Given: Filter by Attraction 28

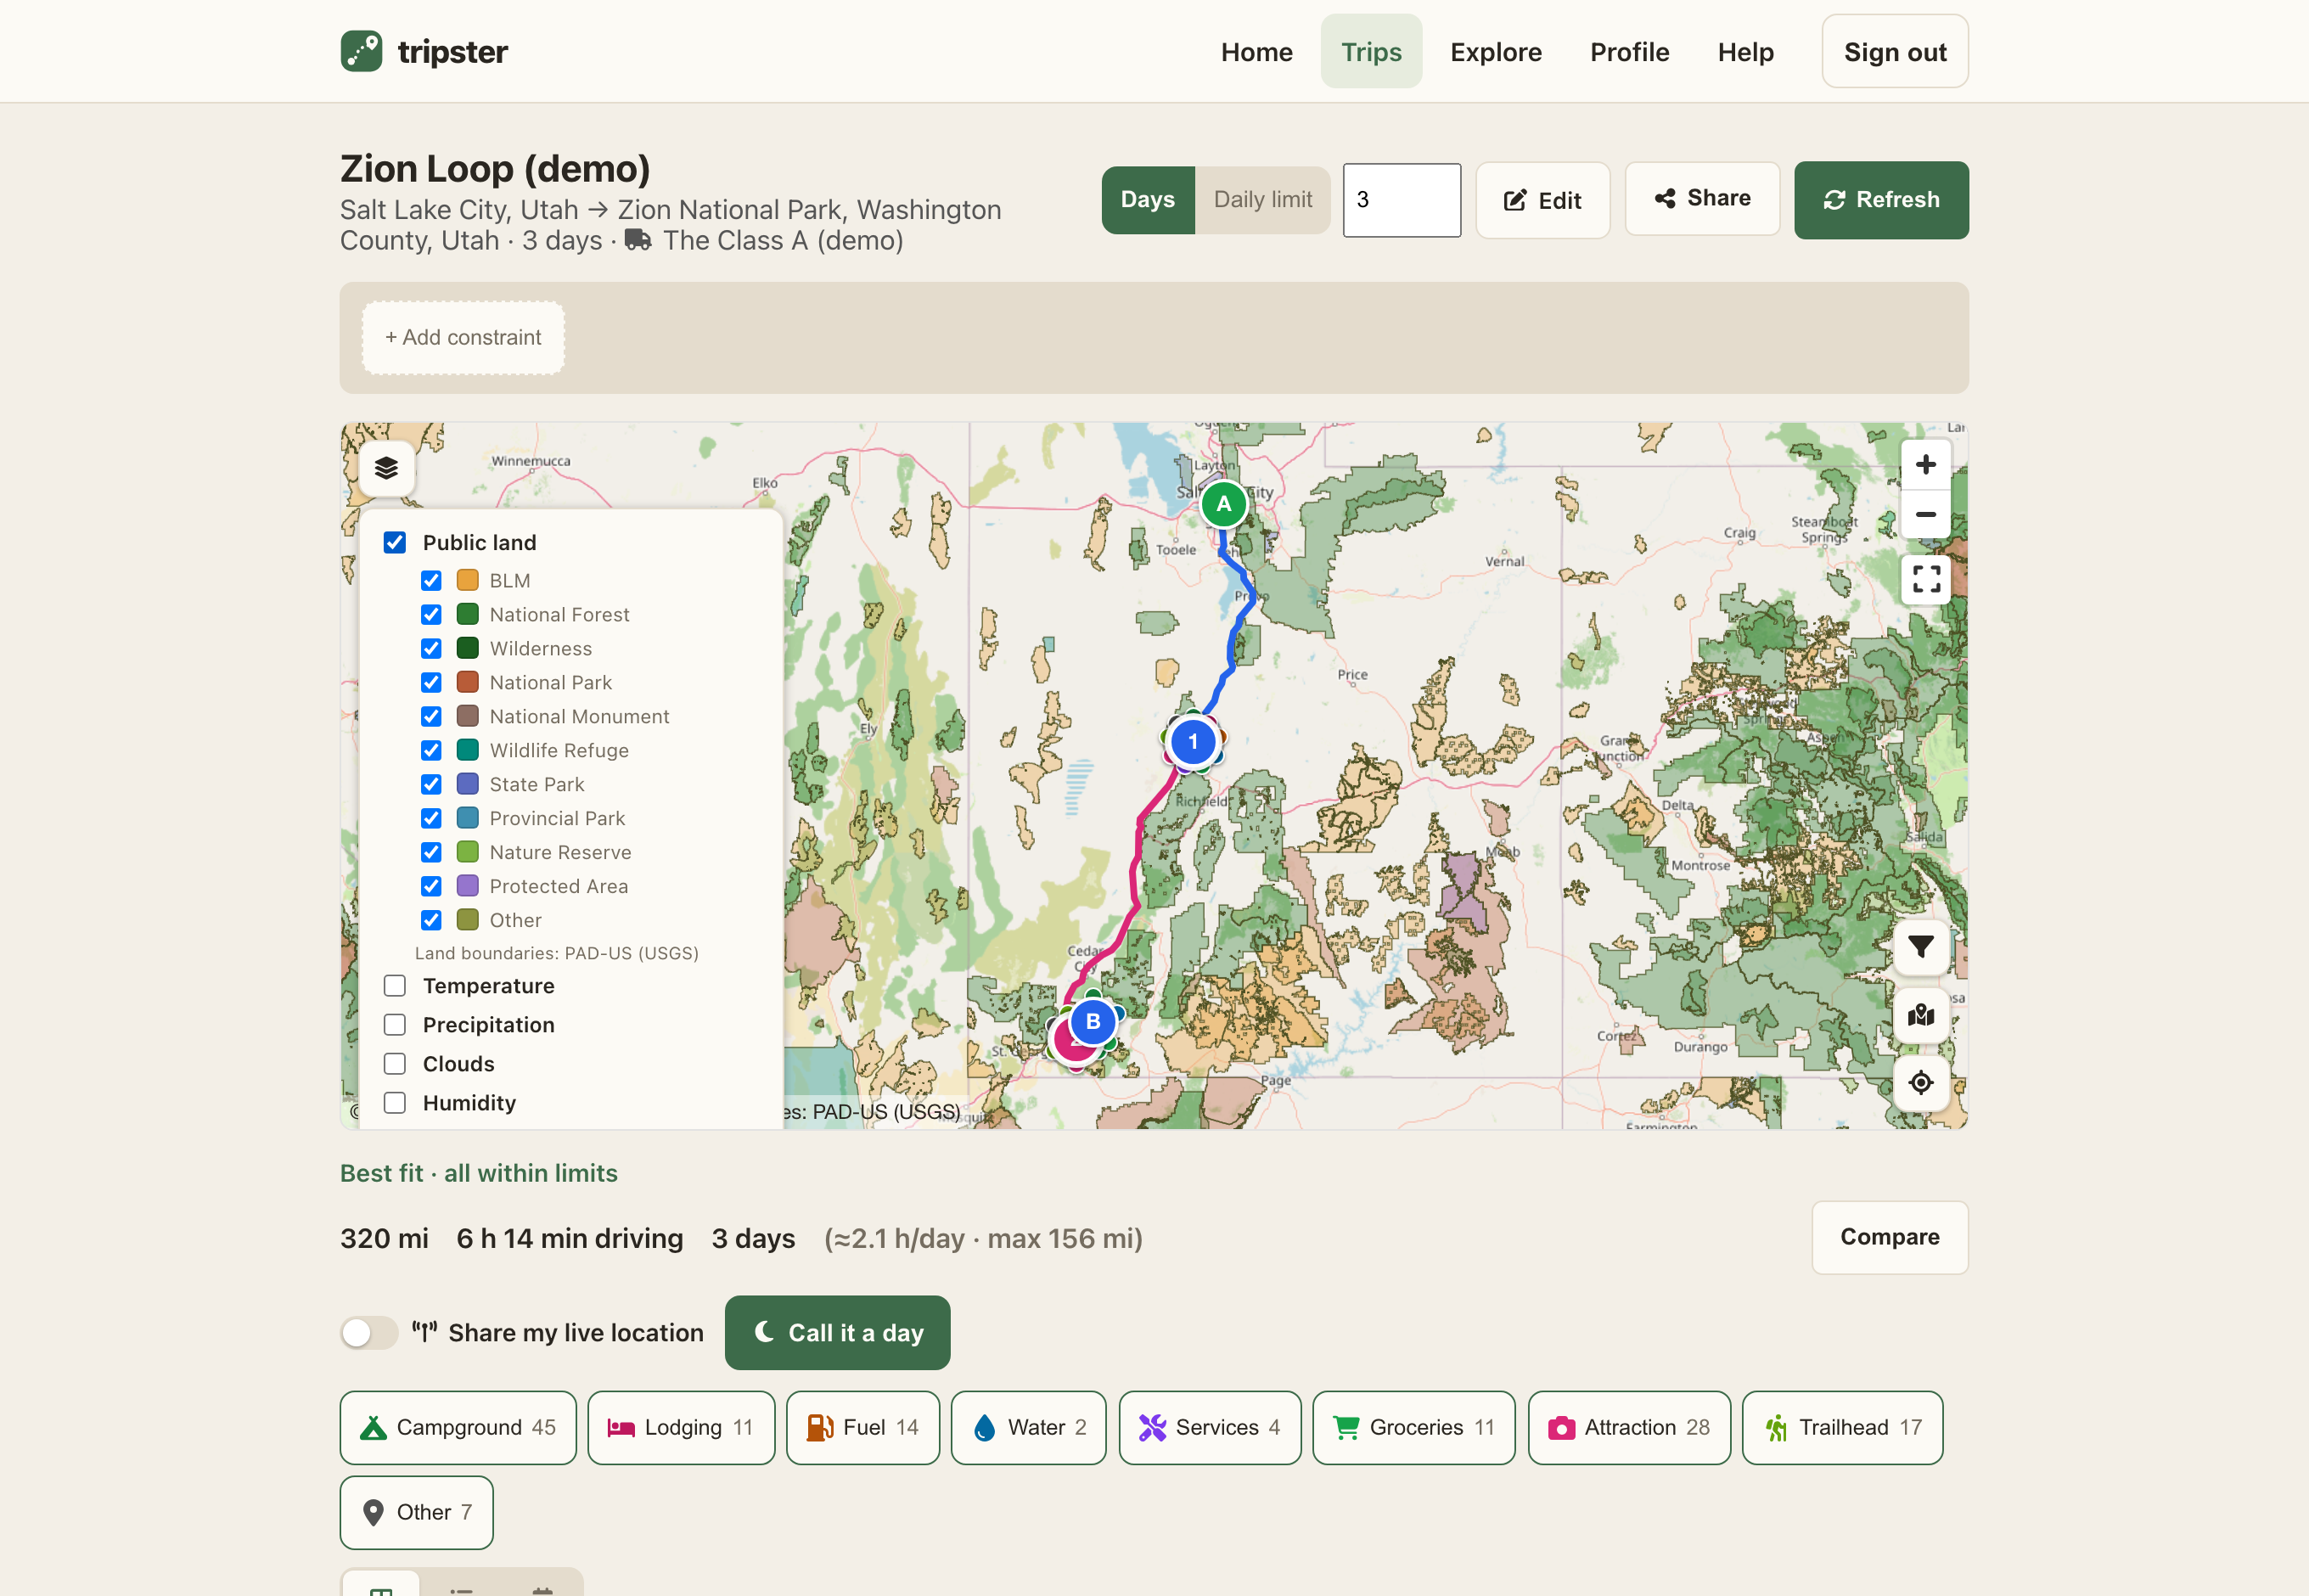Looking at the screenshot, I should click(1629, 1427).
